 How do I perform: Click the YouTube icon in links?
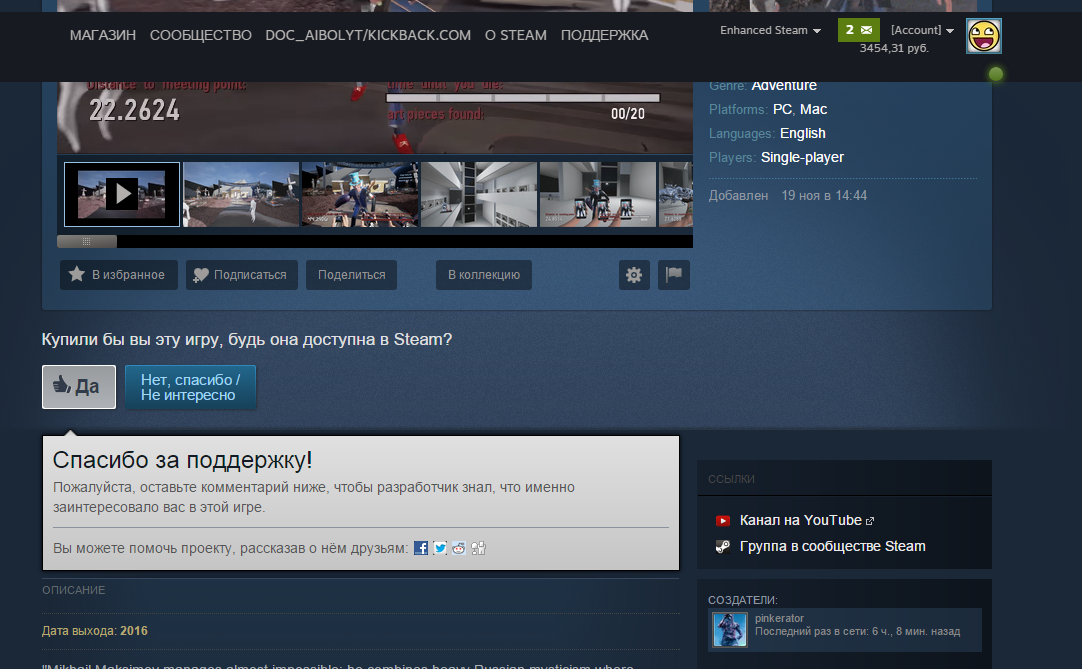tap(722, 521)
